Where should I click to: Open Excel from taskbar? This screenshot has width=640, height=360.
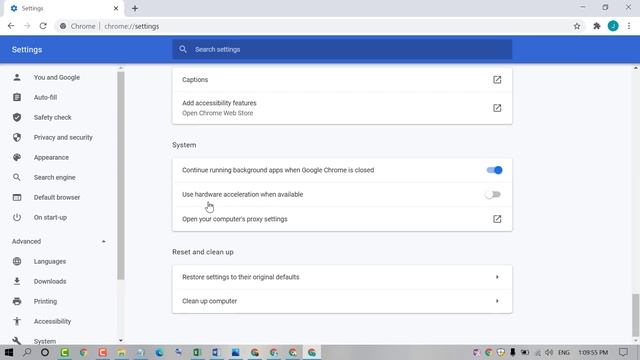click(197, 352)
